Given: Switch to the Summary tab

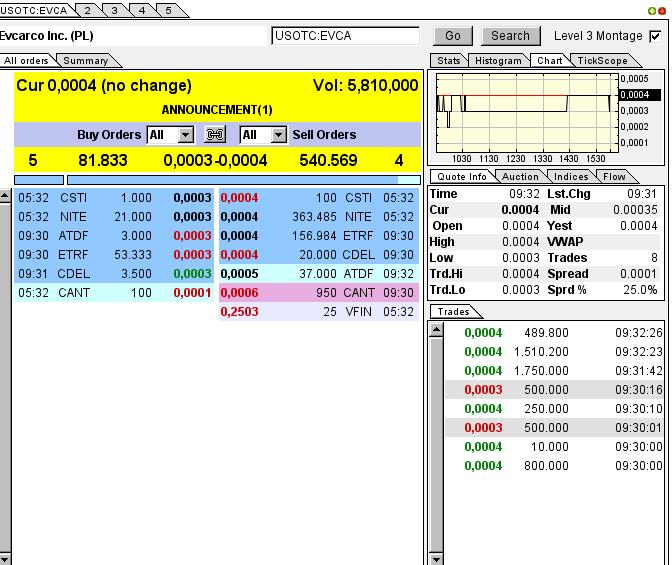Looking at the screenshot, I should coord(86,61).
